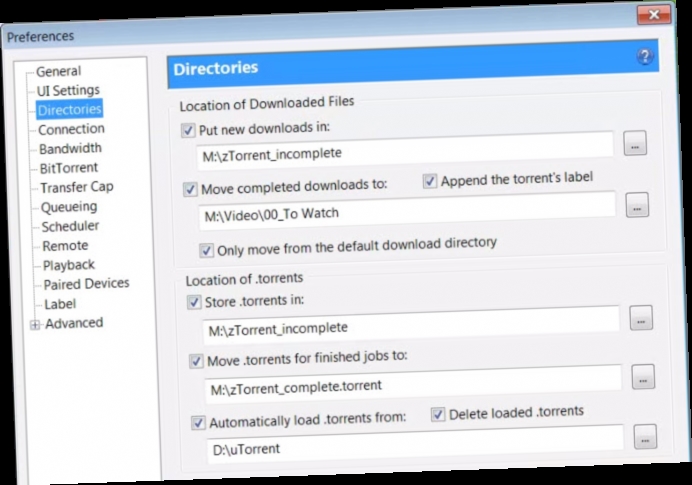The image size is (692, 485).
Task: Browse folder for auto-load .torrents
Action: coord(645,437)
